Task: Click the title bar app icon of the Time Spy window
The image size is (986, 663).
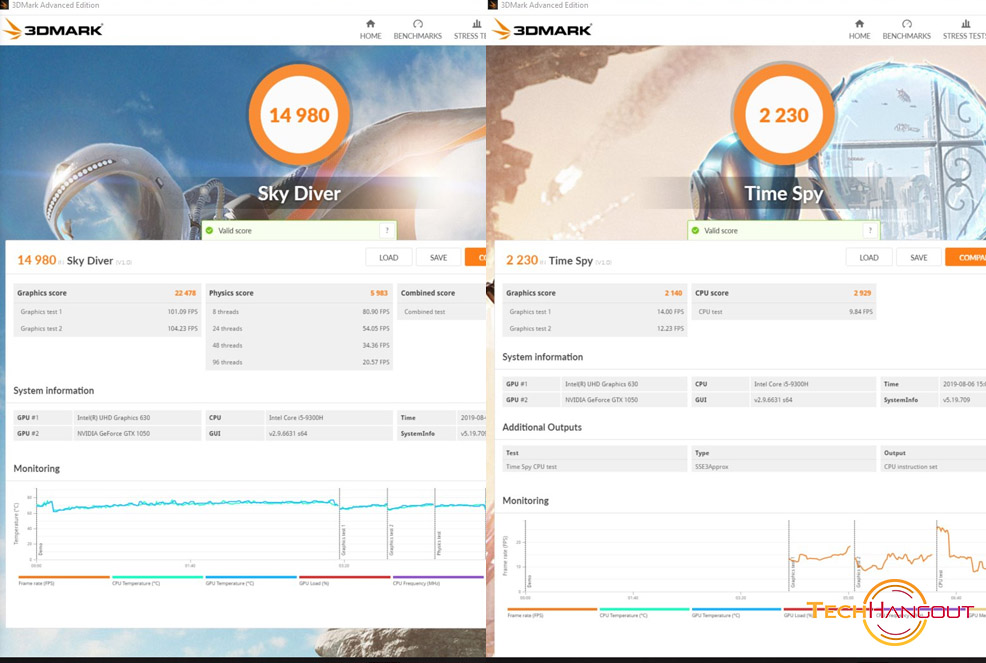Action: 494,5
